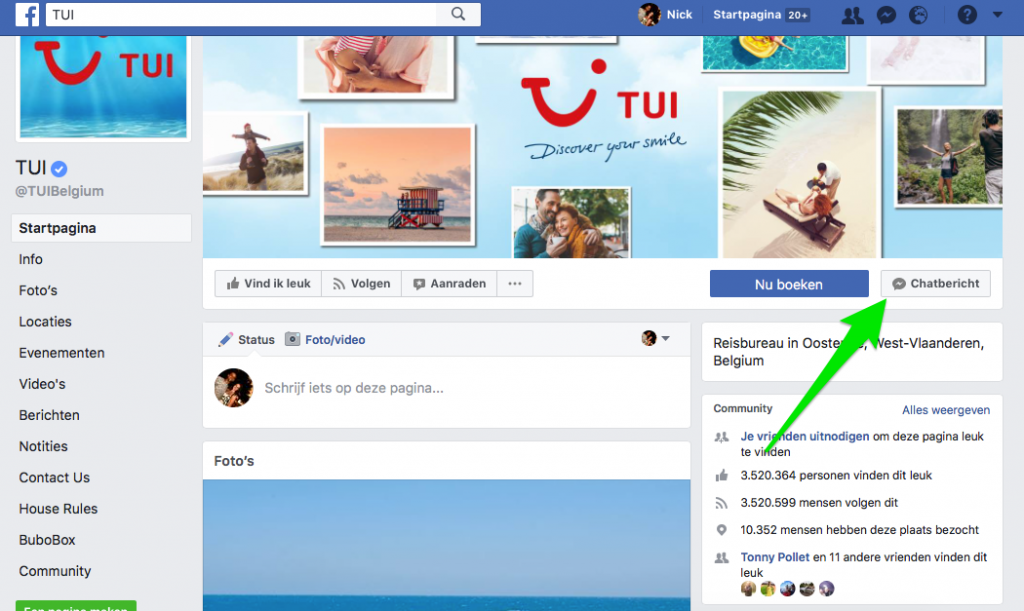This screenshot has height=611, width=1024.
Task: Click the Aanraden button
Action: pos(449,284)
